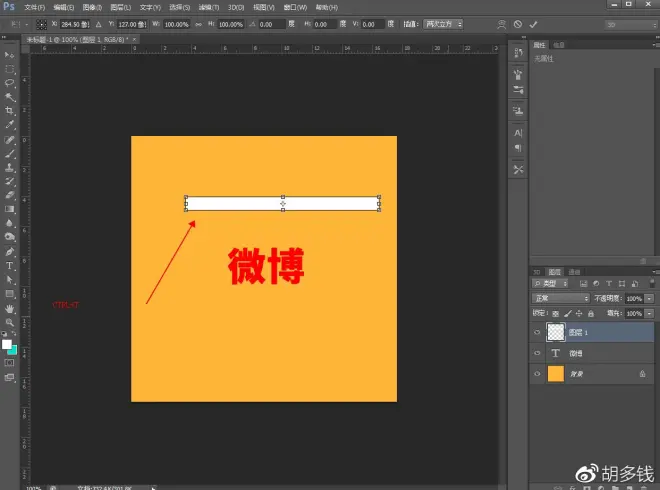Select the Healing Brush tool
660x490 pixels.
pyautogui.click(x=9, y=140)
